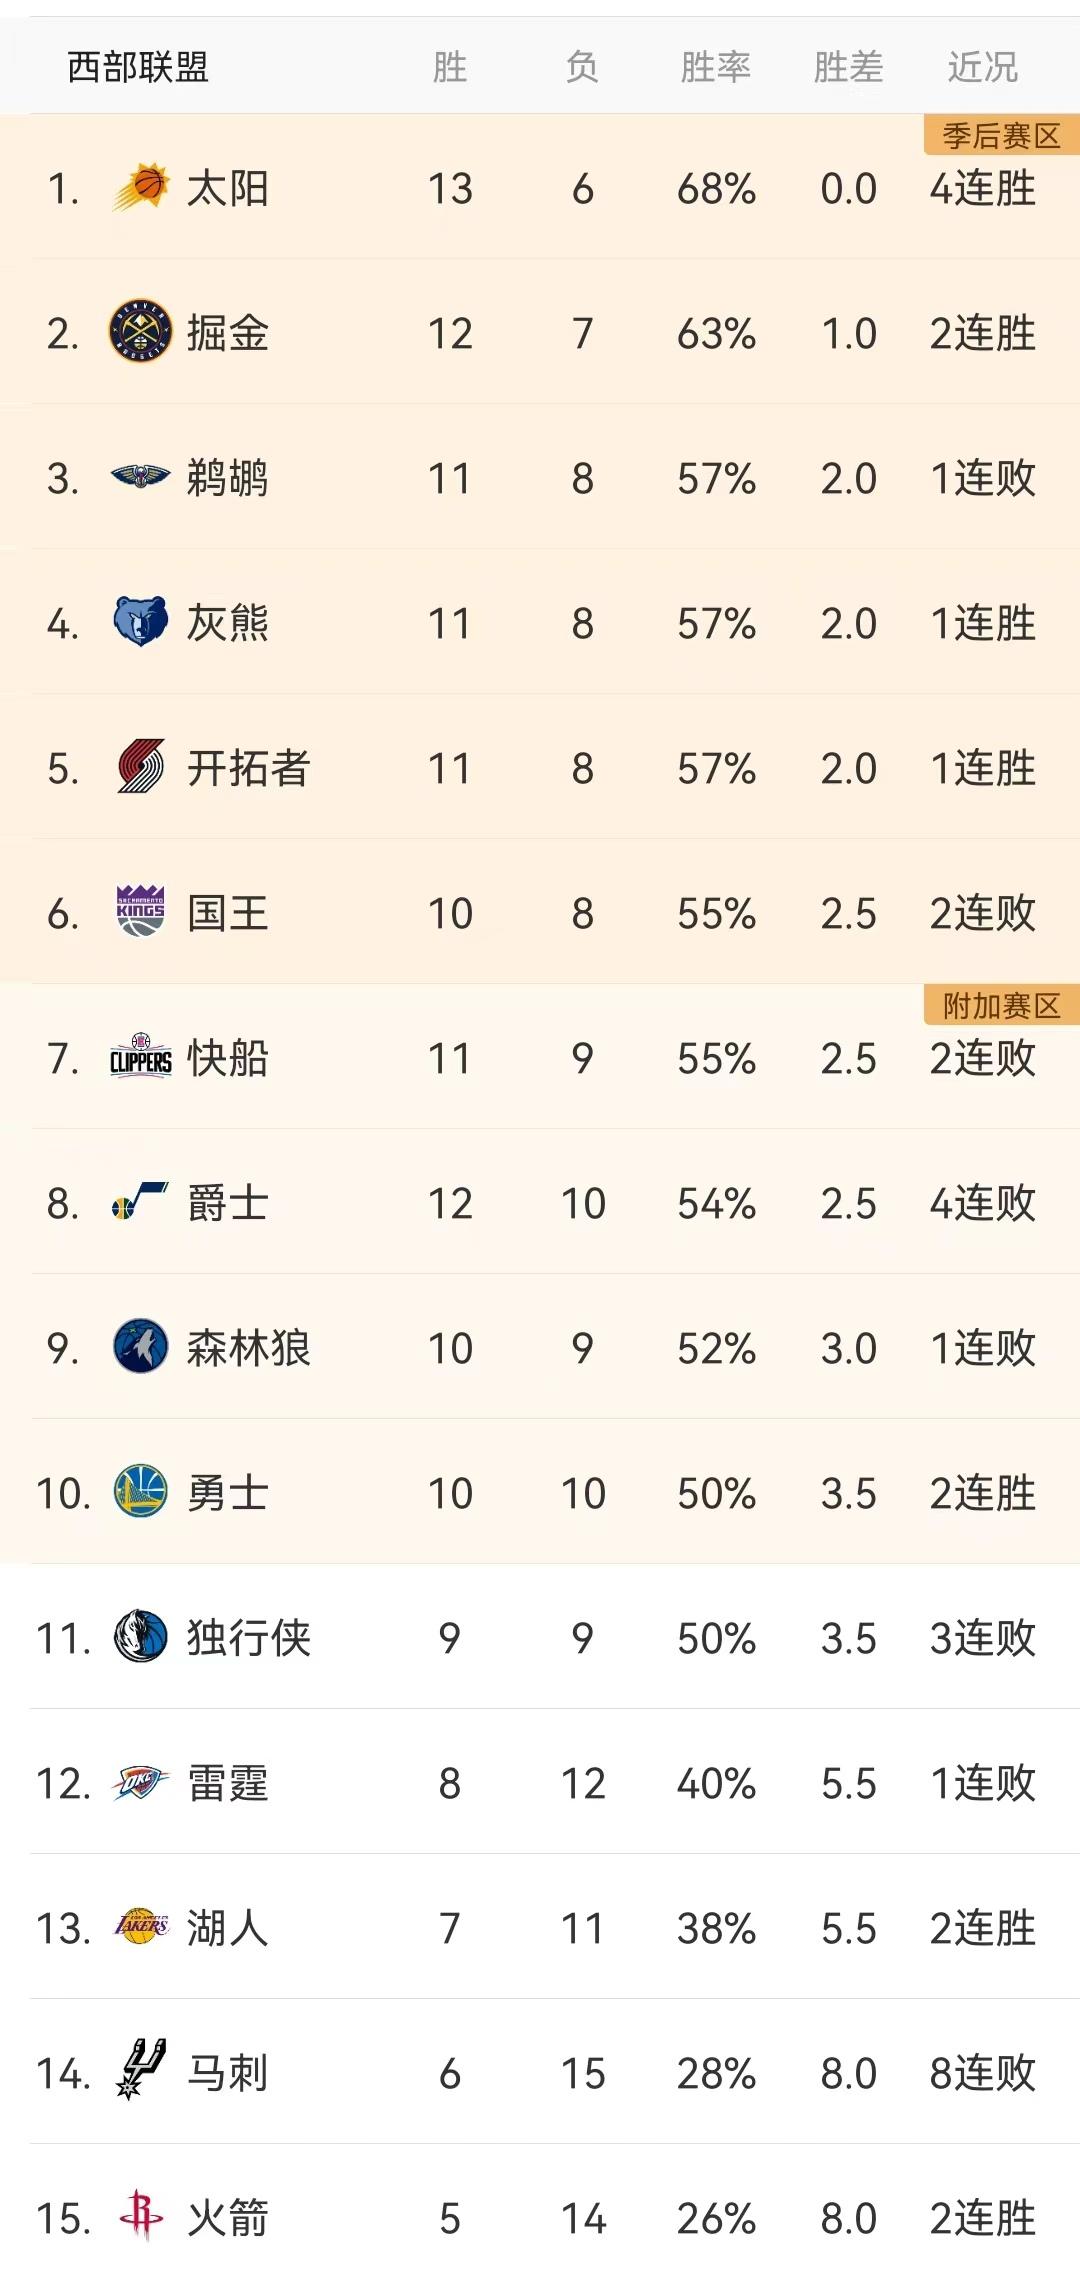Image resolution: width=1080 pixels, height=2287 pixels.
Task: Click the 近况 column header
Action: [980, 66]
